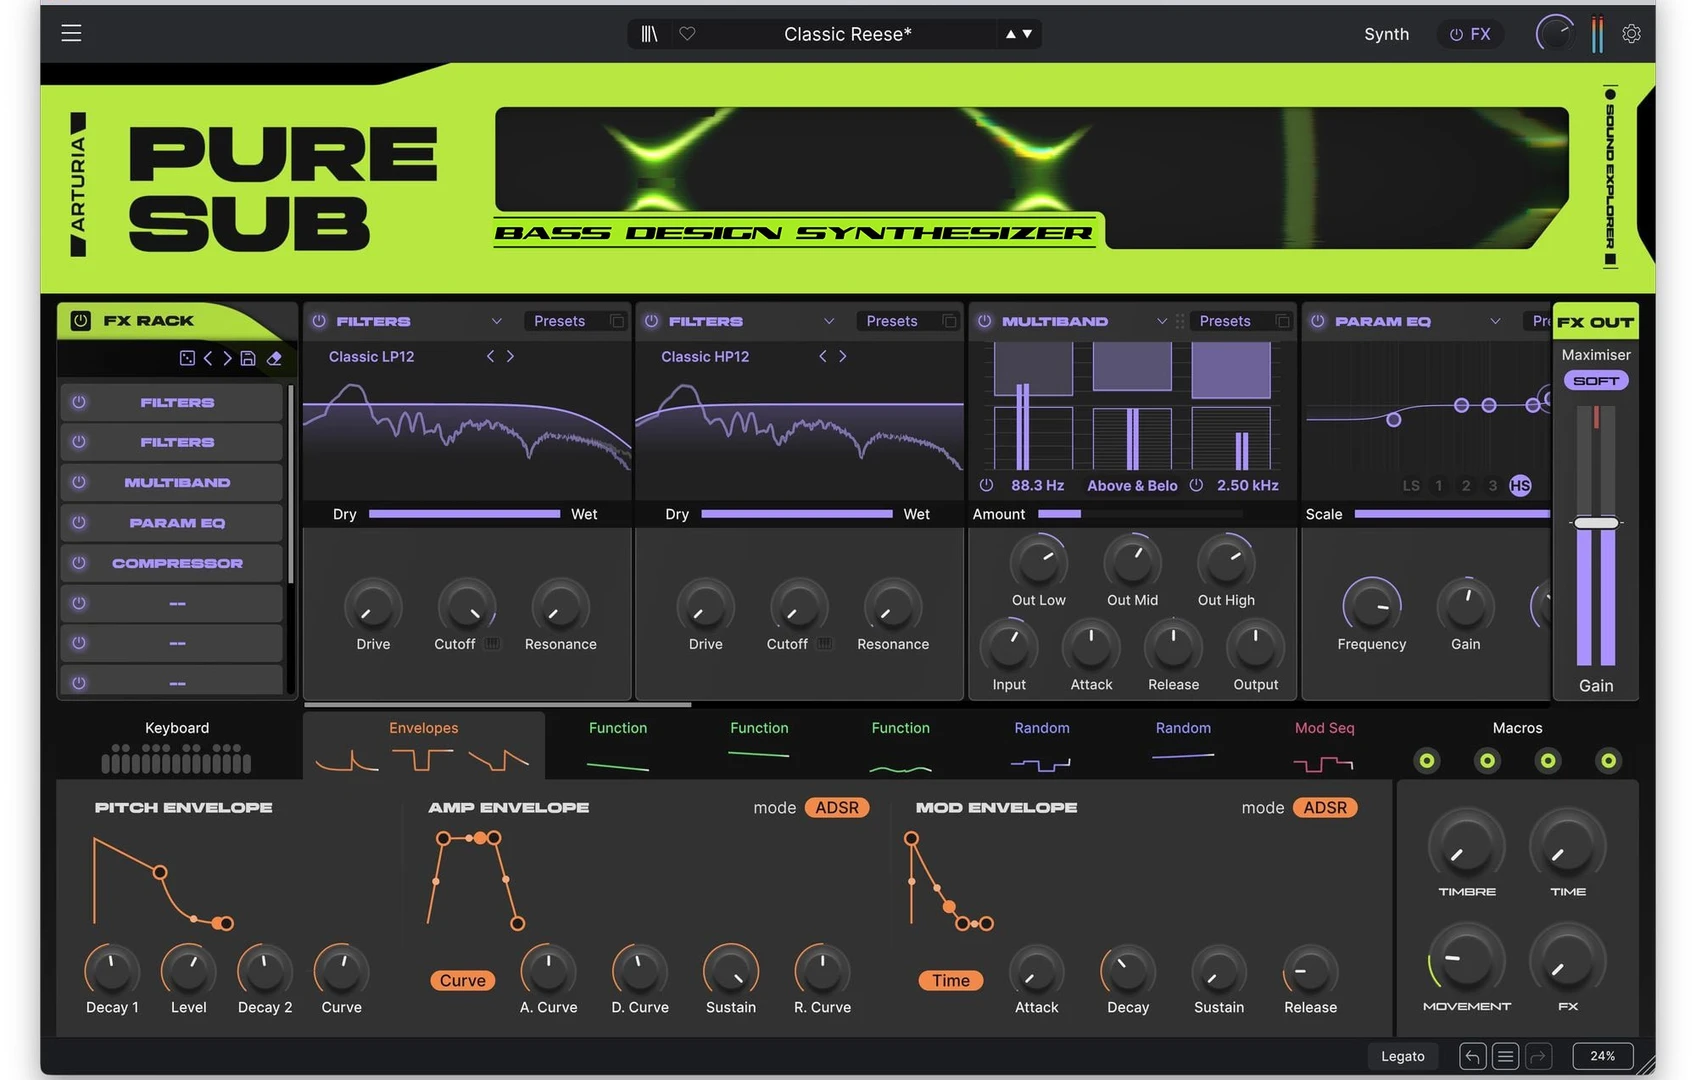The image size is (1696, 1080).
Task: Open the first Random tab
Action: coord(1042,745)
